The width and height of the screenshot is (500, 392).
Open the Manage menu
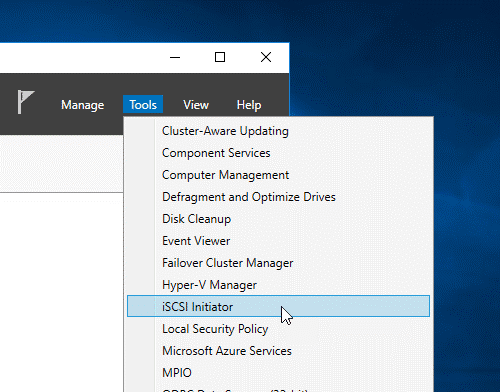pos(82,105)
